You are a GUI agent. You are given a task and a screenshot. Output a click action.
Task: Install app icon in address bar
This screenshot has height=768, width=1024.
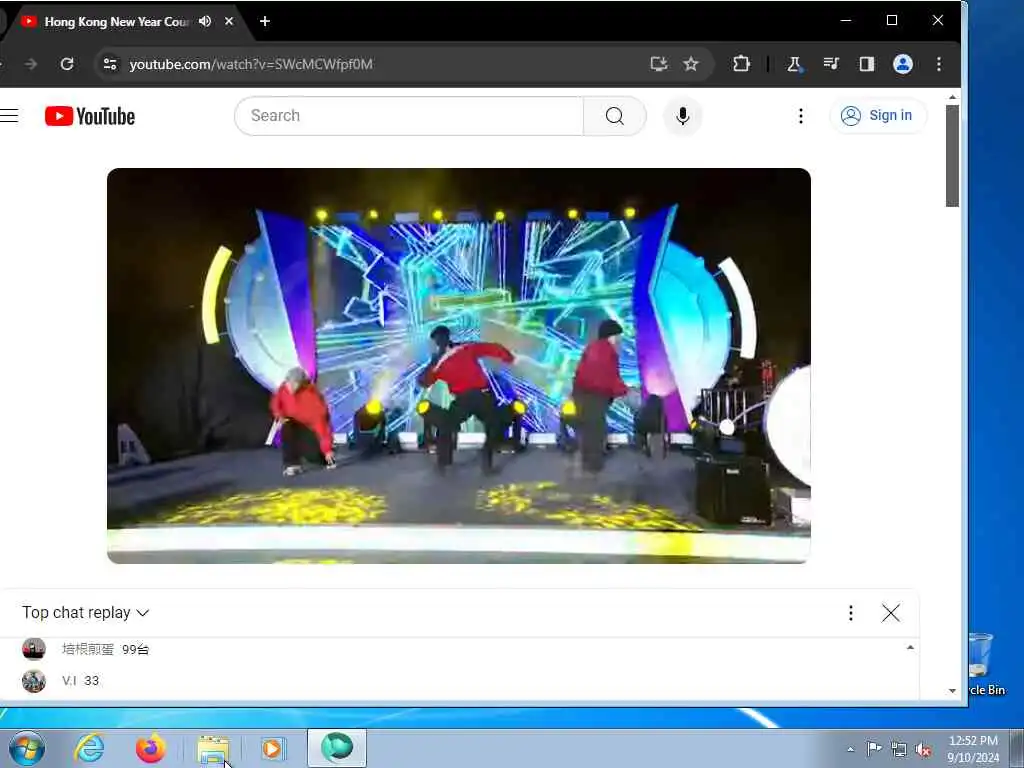[659, 64]
